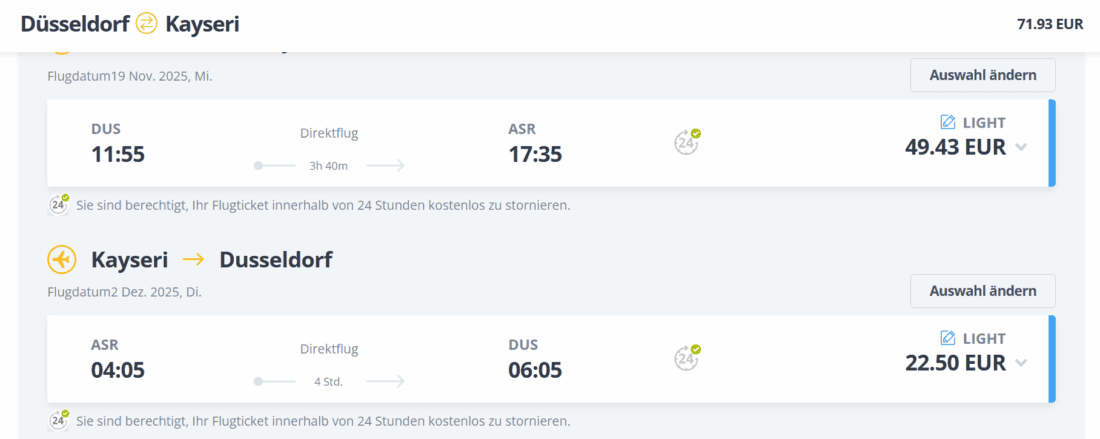Click the 24h icon under the outbound flight card
Screen dimensions: 1100x439
59,205
